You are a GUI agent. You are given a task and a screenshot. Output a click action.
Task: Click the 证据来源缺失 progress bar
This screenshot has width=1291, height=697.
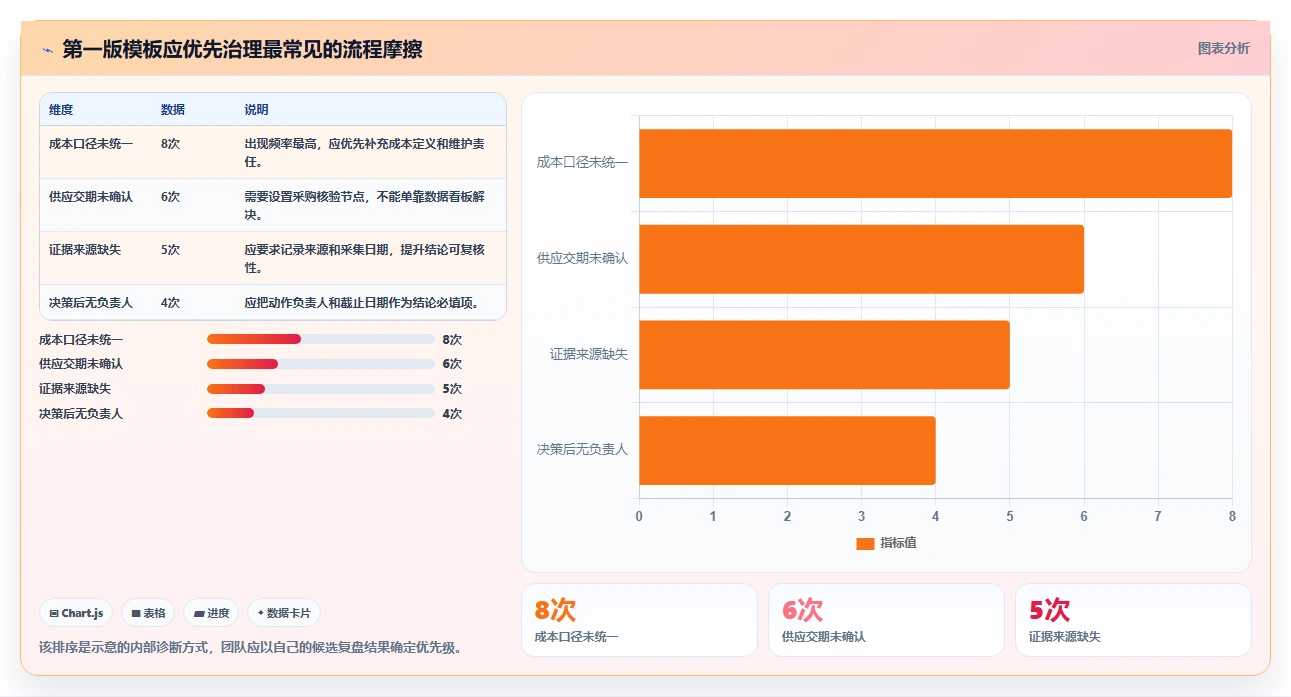coord(320,389)
